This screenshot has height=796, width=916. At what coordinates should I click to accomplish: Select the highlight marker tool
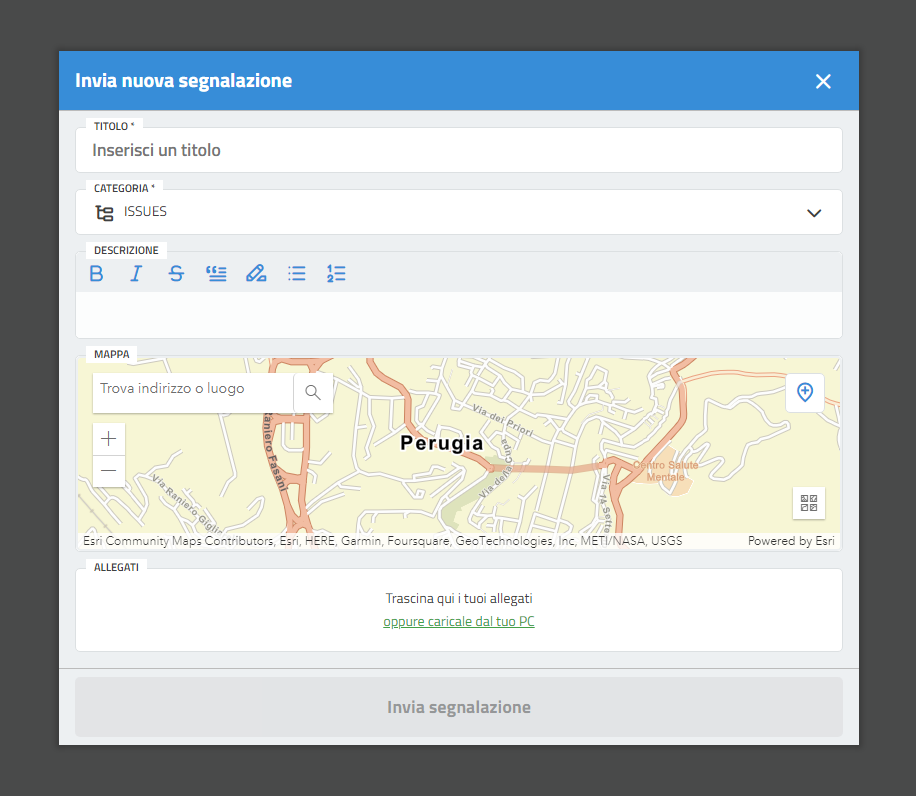tap(256, 273)
